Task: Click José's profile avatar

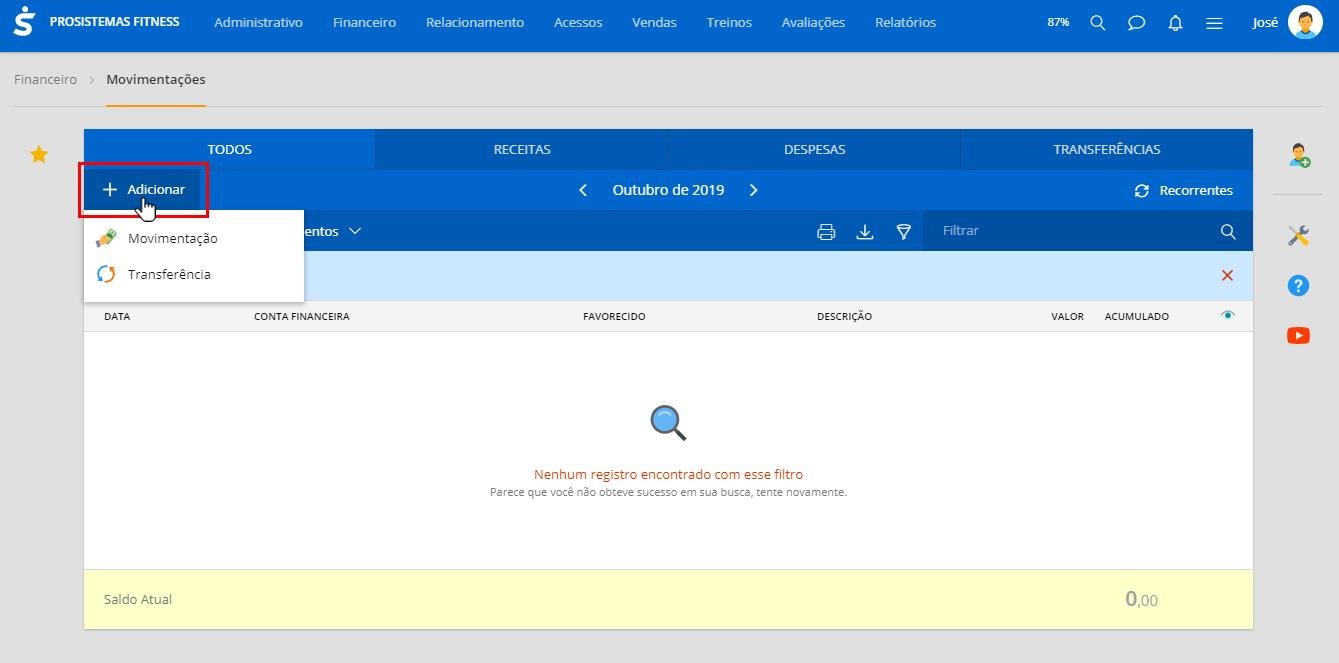Action: pyautogui.click(x=1305, y=22)
